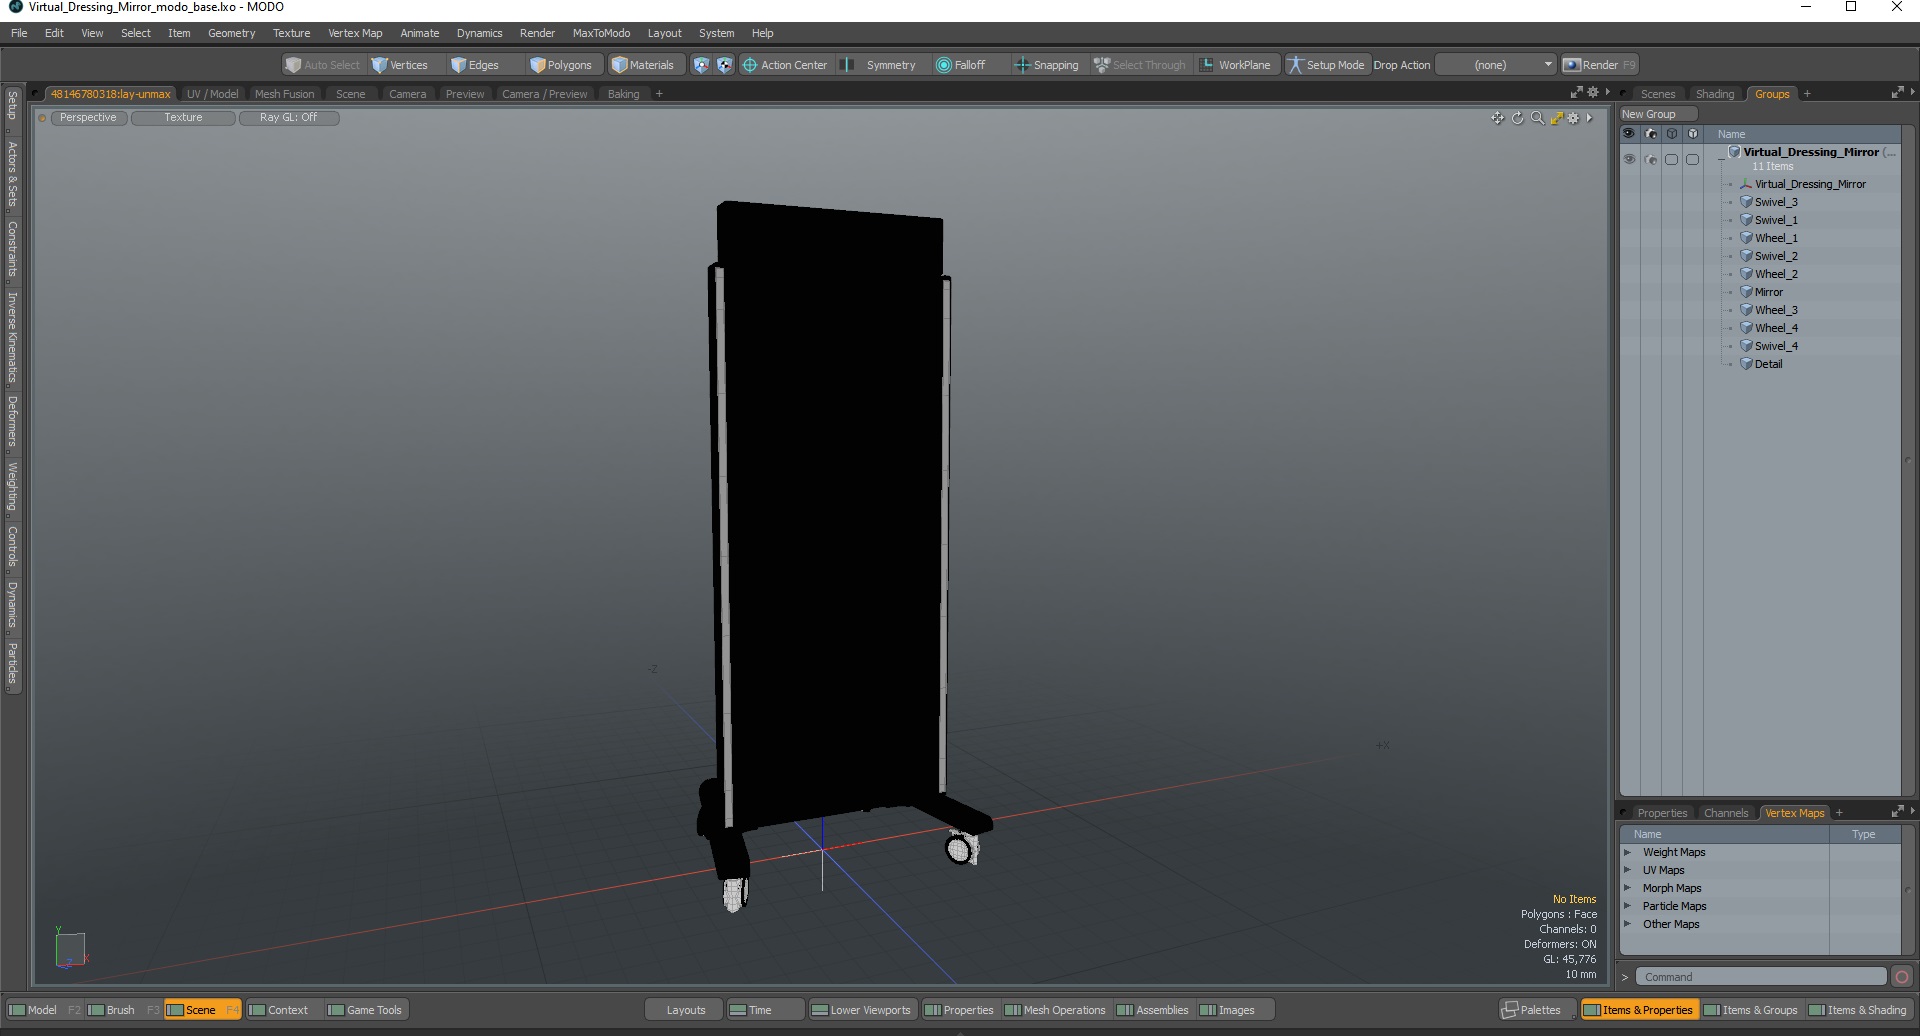The height and width of the screenshot is (1036, 1920).
Task: Add a new tab beside Groups
Action: pyautogui.click(x=1807, y=94)
